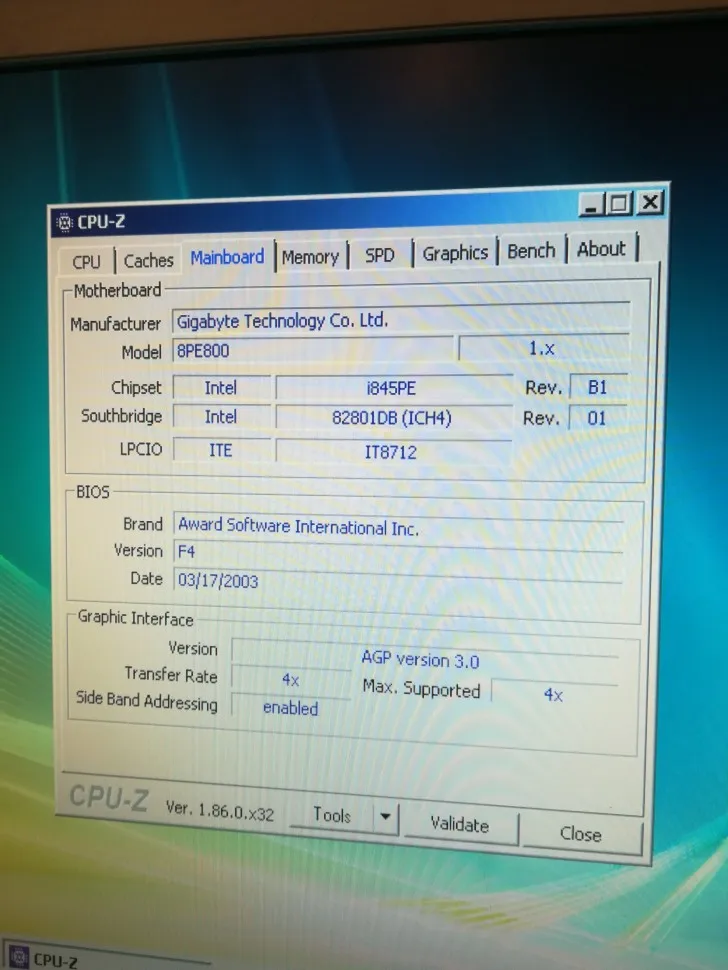The image size is (728, 970).
Task: Minimize the CPU-Z window
Action: (591, 205)
